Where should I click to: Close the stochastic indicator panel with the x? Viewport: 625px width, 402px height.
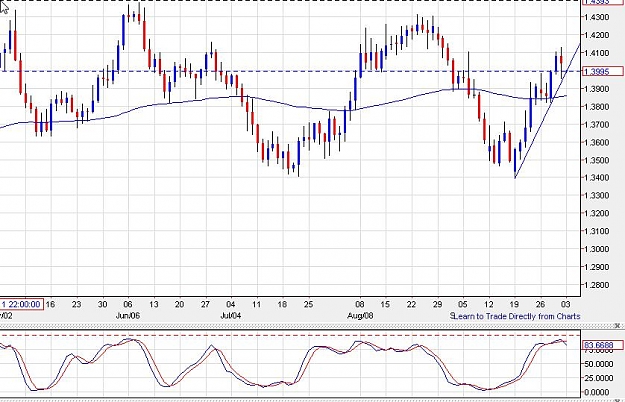619,326
